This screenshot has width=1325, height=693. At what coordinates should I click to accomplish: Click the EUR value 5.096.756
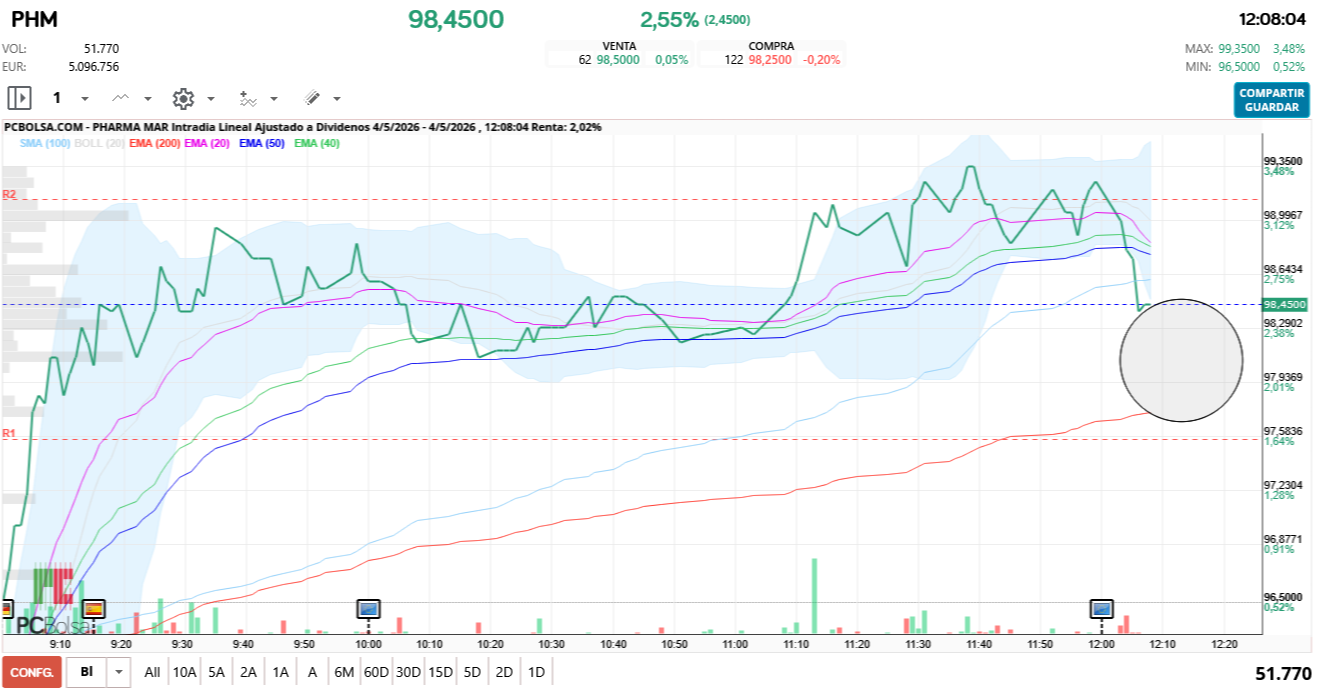tap(94, 67)
